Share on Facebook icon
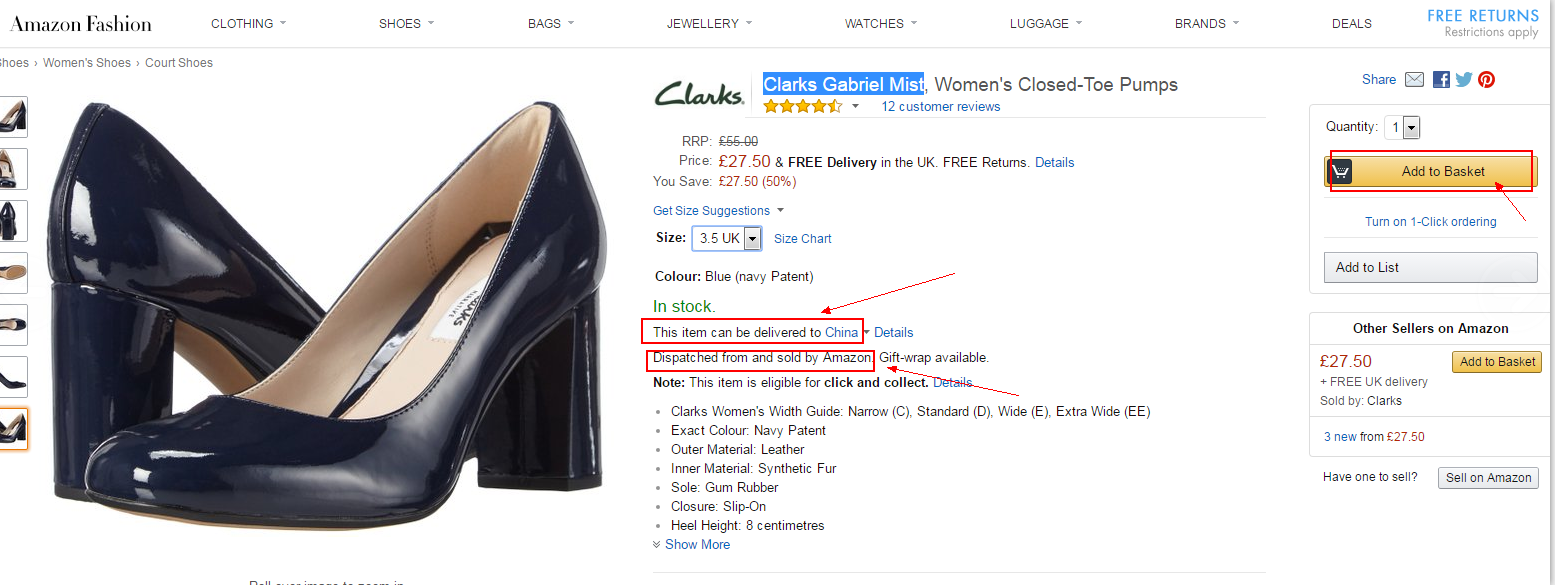The height and width of the screenshot is (585, 1555). tap(1441, 80)
